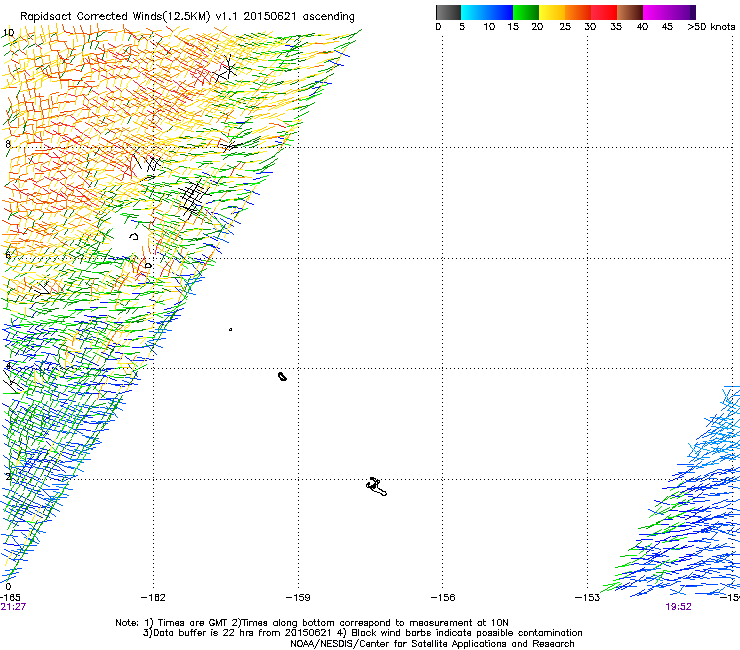Image resolution: width=740 pixels, height=650 pixels.
Task: Click the longitude label -159
Action: click(x=298, y=598)
